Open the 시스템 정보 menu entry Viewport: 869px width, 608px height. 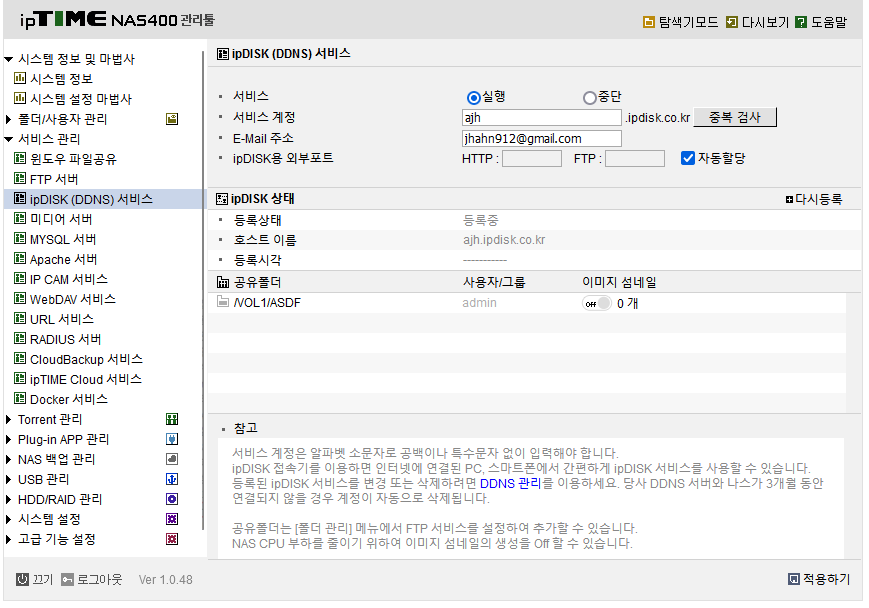tap(61, 79)
